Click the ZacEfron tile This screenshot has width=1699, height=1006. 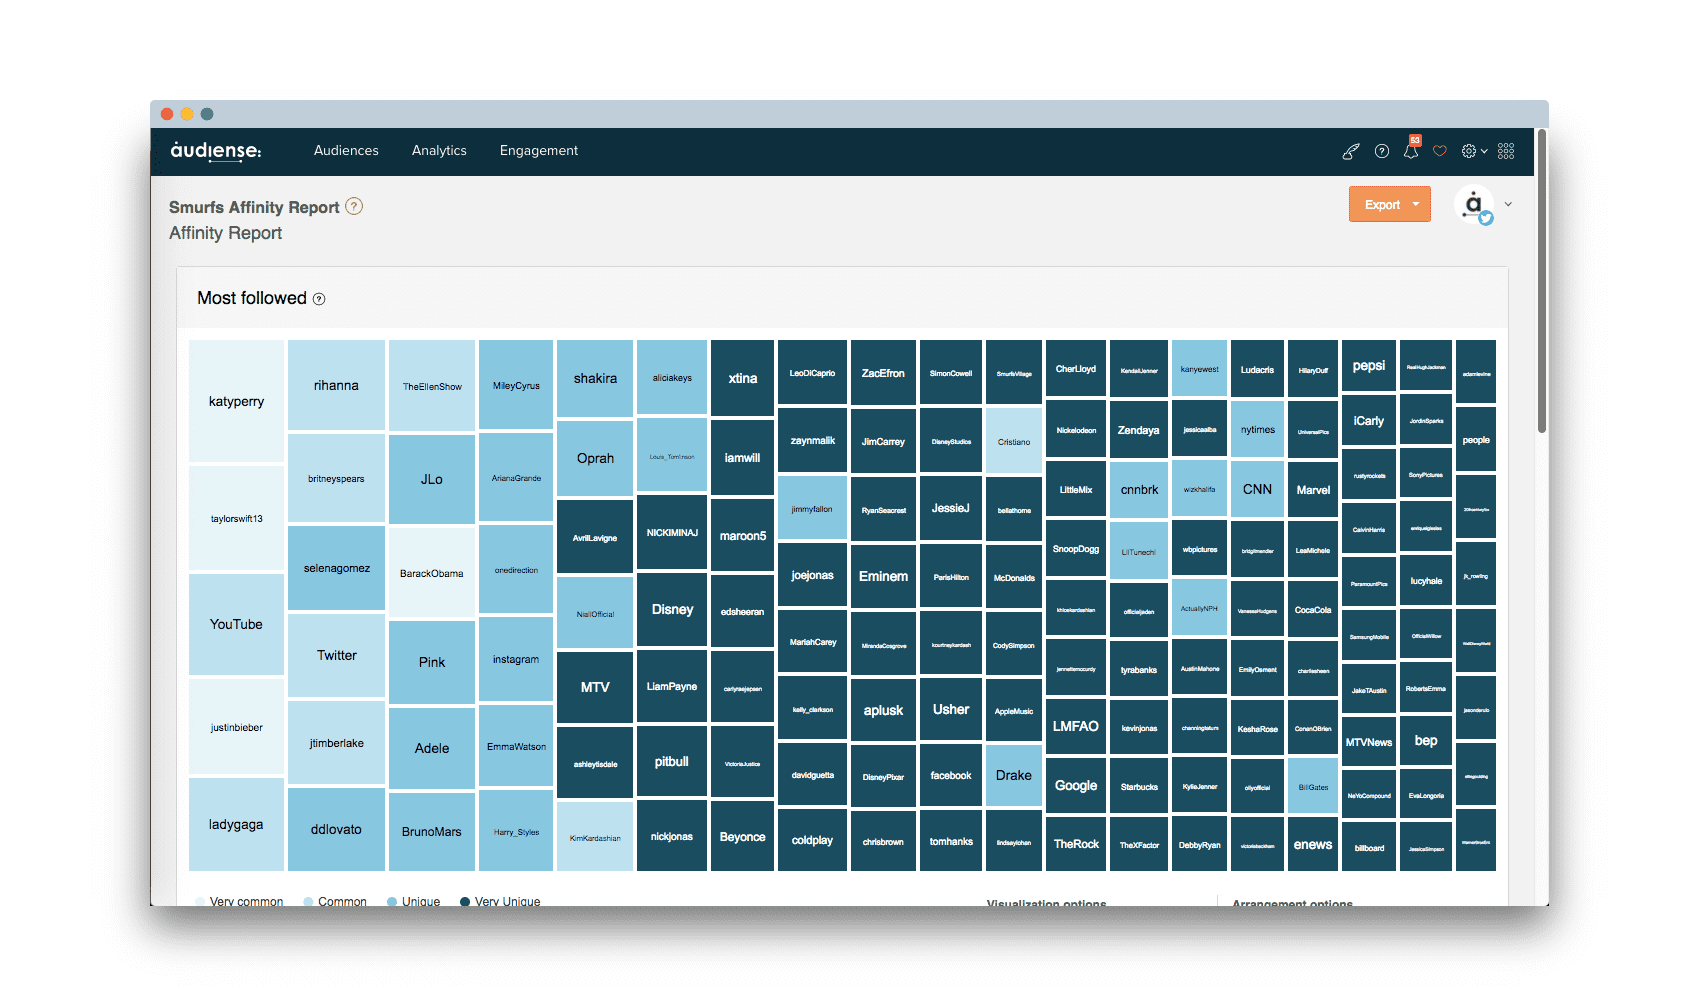(883, 373)
